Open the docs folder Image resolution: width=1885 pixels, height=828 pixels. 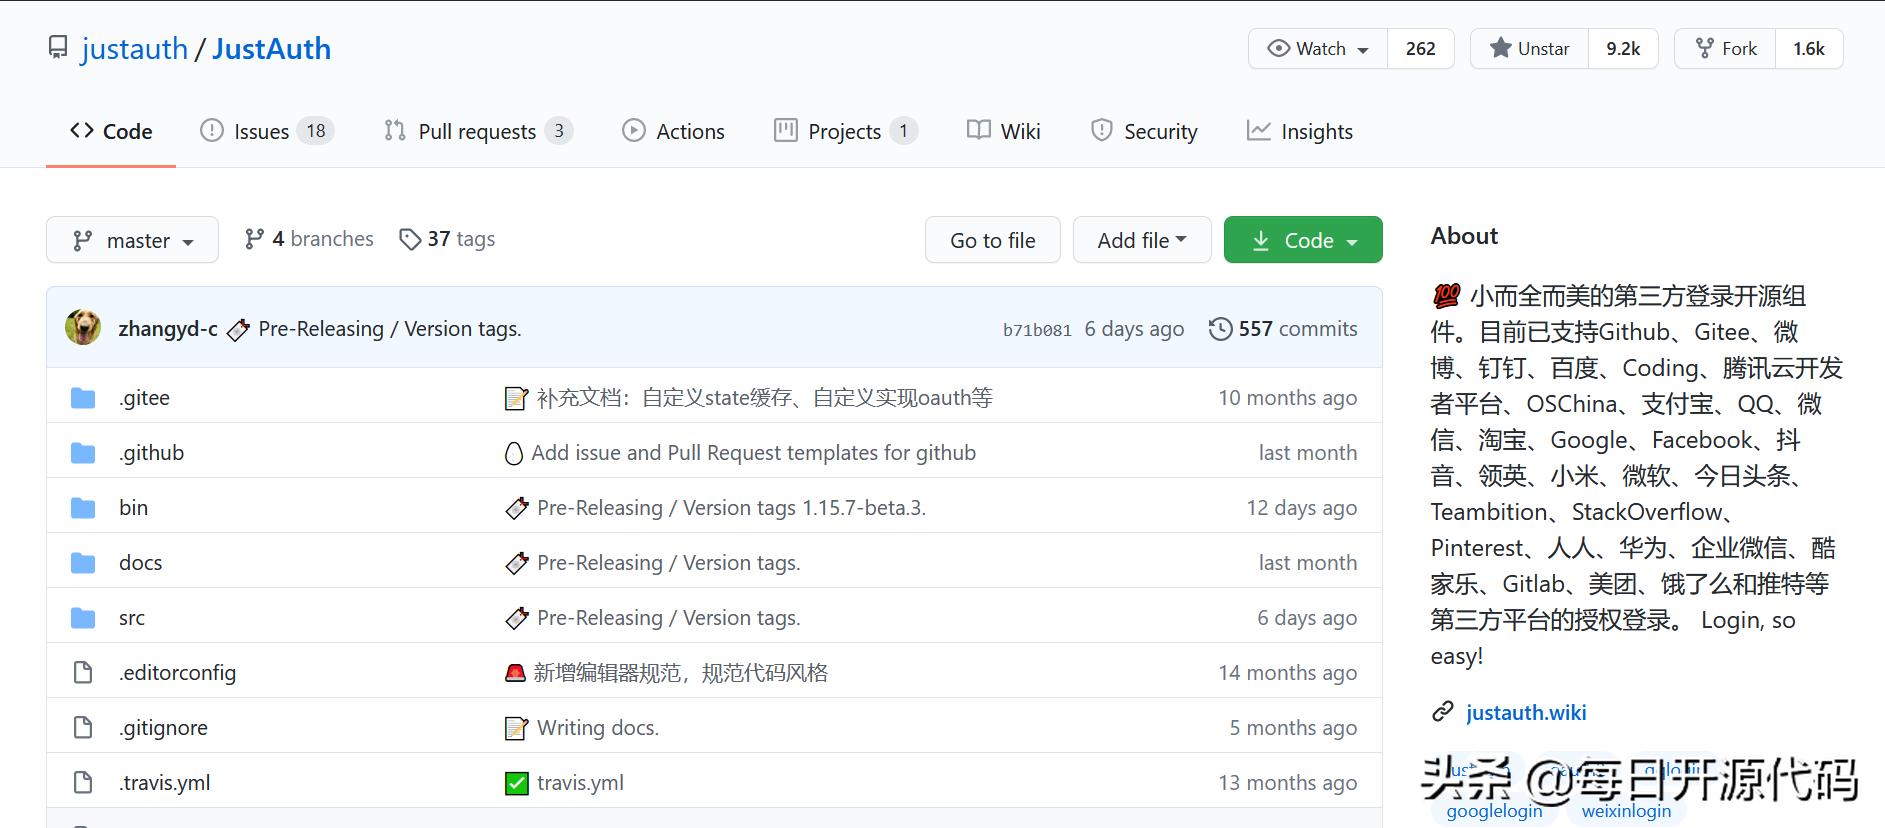(x=140, y=563)
